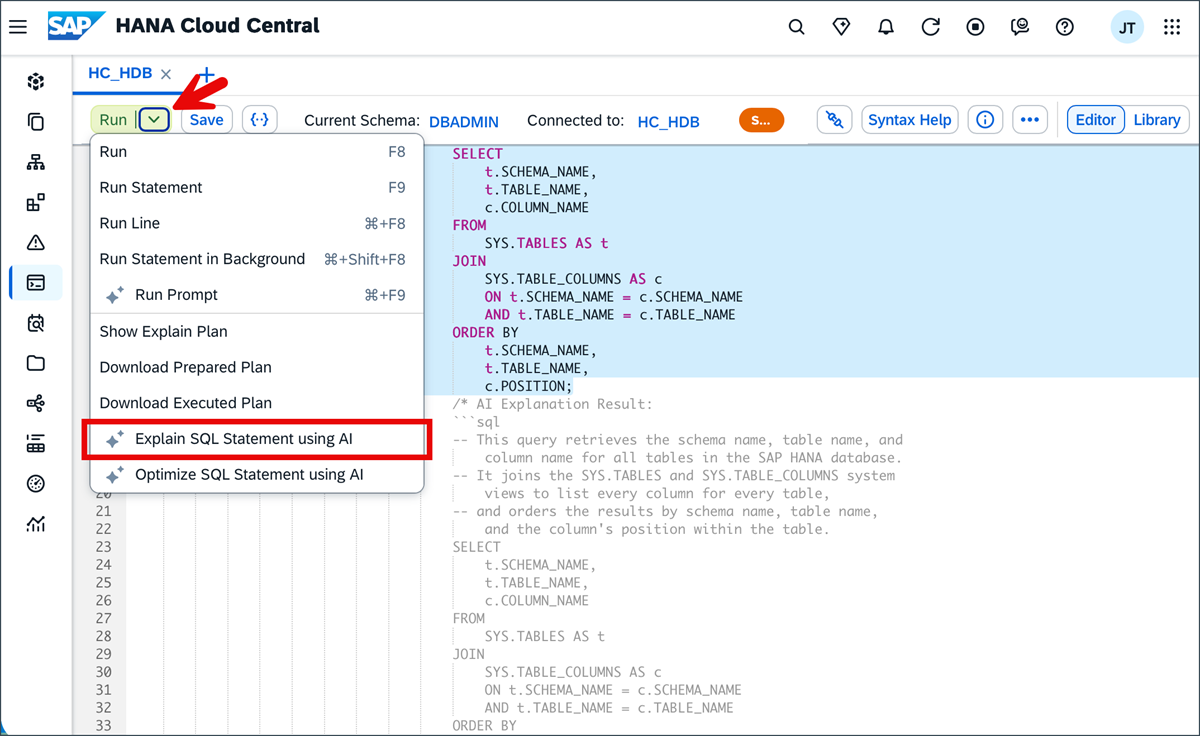Open the calendar search icon in sidebar
The height and width of the screenshot is (736, 1200).
click(36, 323)
